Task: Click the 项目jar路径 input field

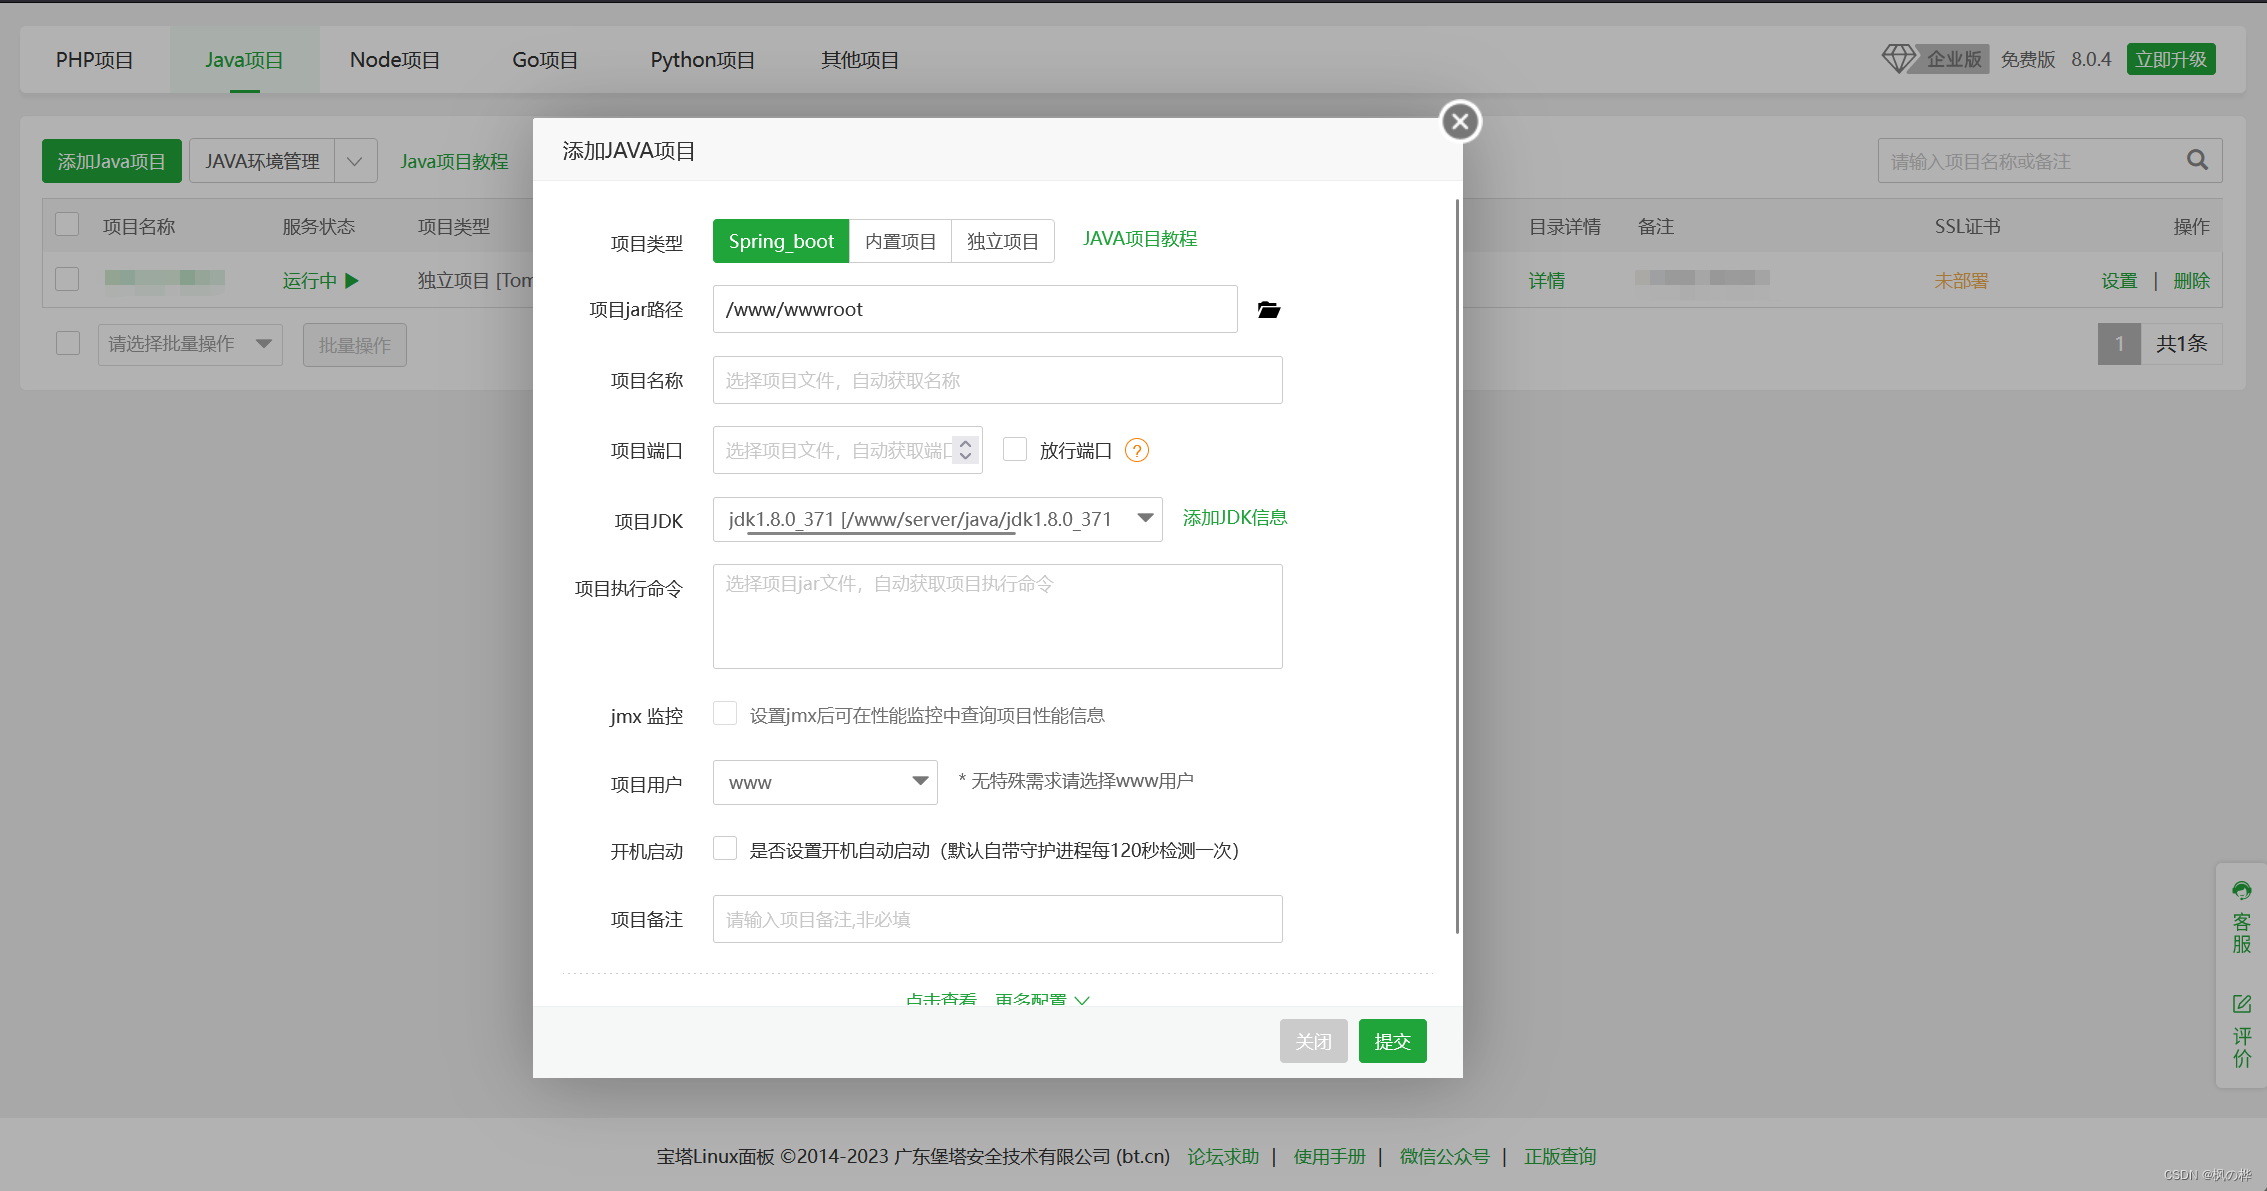Action: coord(975,309)
